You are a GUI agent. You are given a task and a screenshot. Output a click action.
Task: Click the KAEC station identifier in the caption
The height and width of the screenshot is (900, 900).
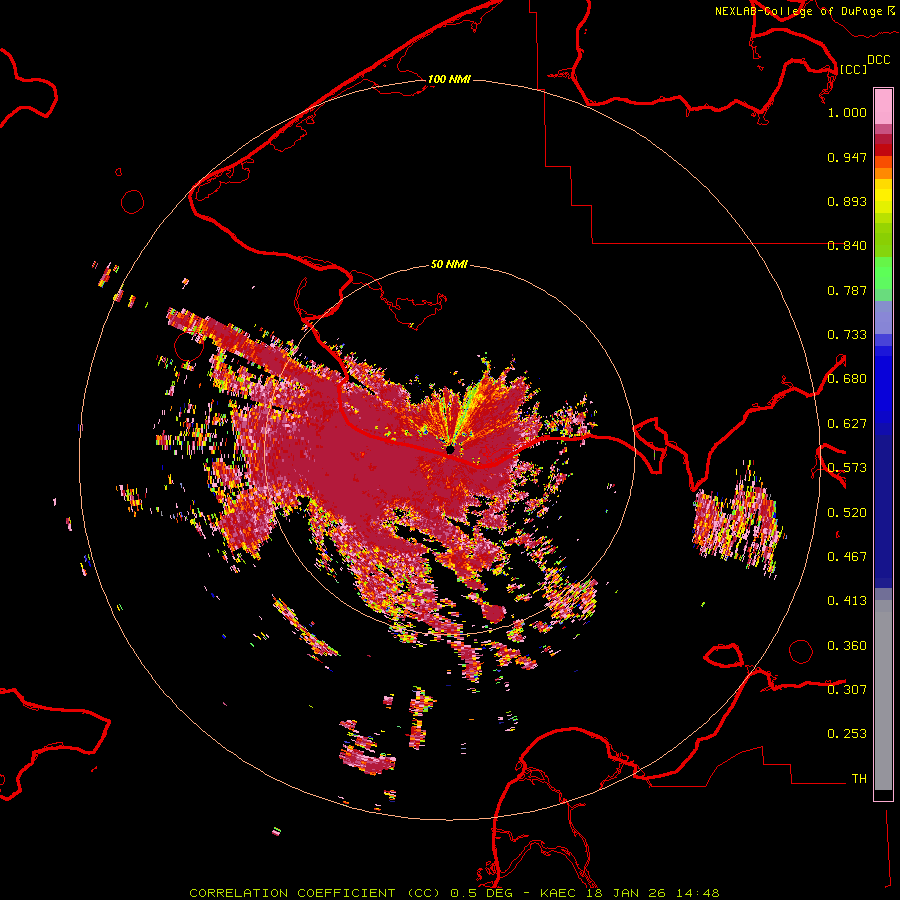[x=559, y=893]
